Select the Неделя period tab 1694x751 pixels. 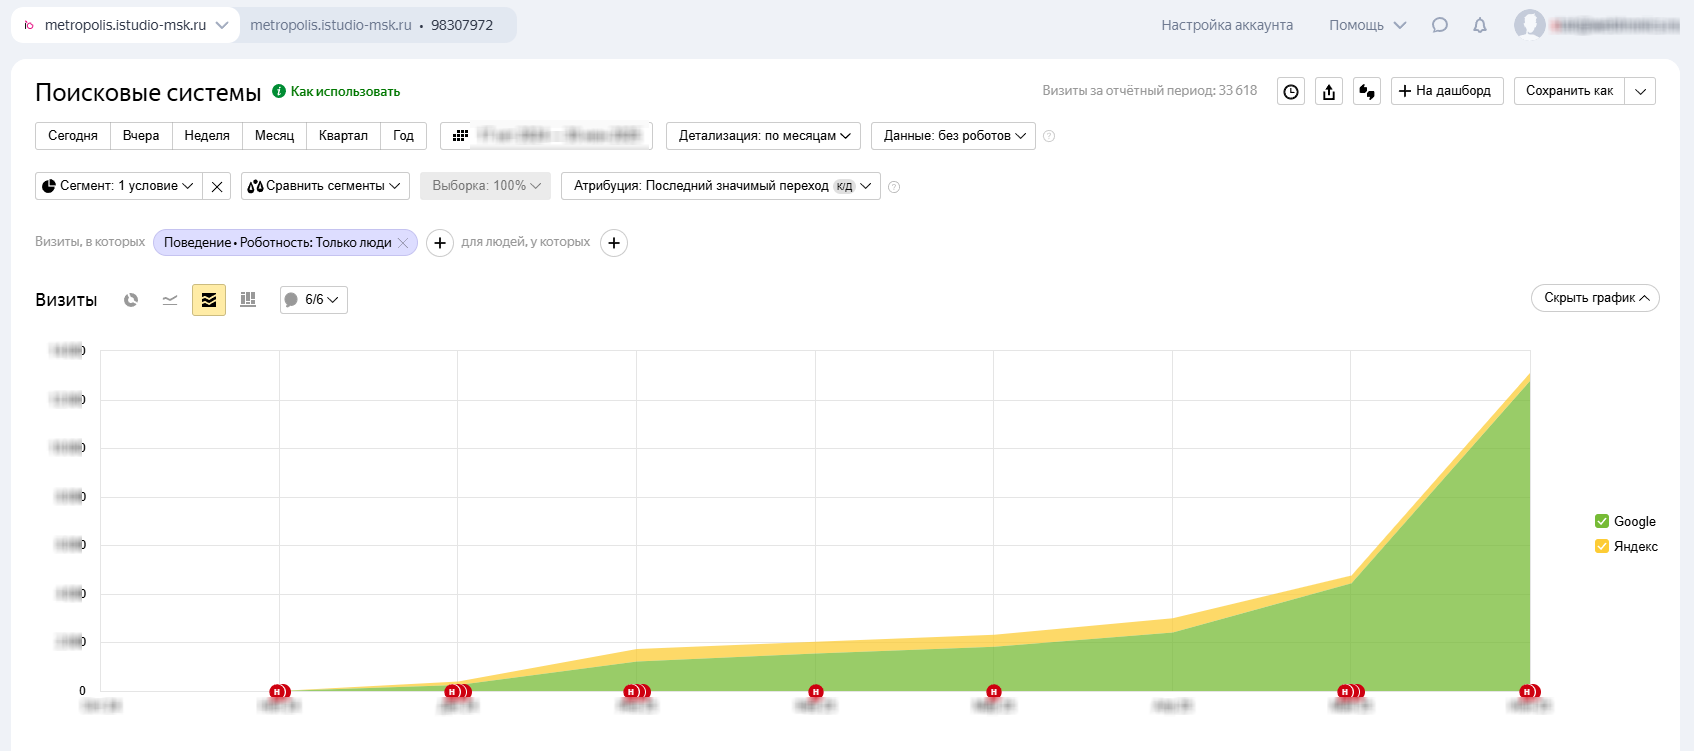[x=207, y=136]
